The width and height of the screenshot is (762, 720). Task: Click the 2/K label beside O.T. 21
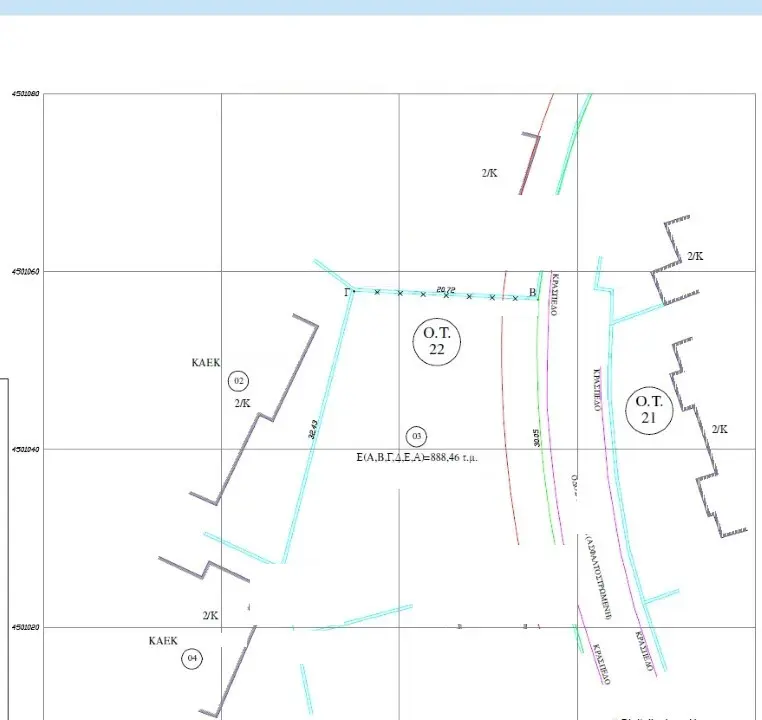click(719, 429)
